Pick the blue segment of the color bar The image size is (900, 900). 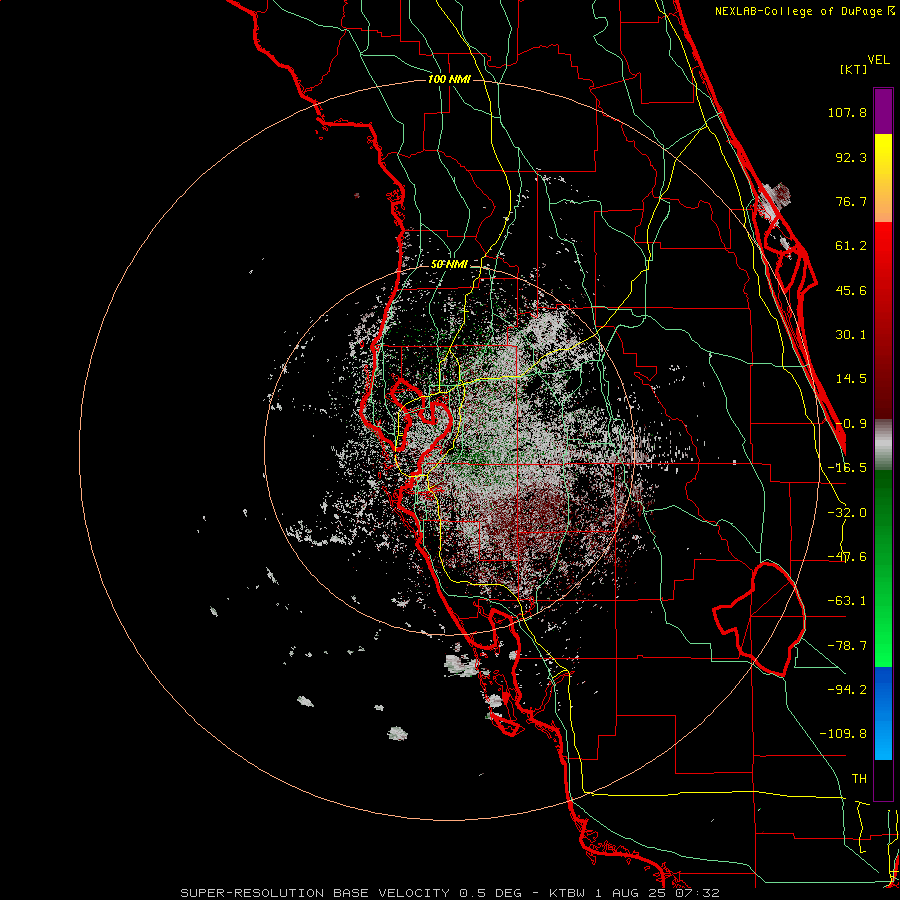(x=883, y=713)
